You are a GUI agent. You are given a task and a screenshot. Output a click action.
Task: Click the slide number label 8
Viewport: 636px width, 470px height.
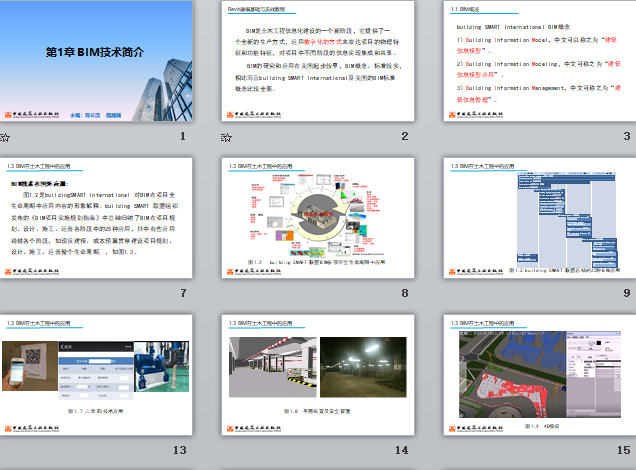point(405,293)
